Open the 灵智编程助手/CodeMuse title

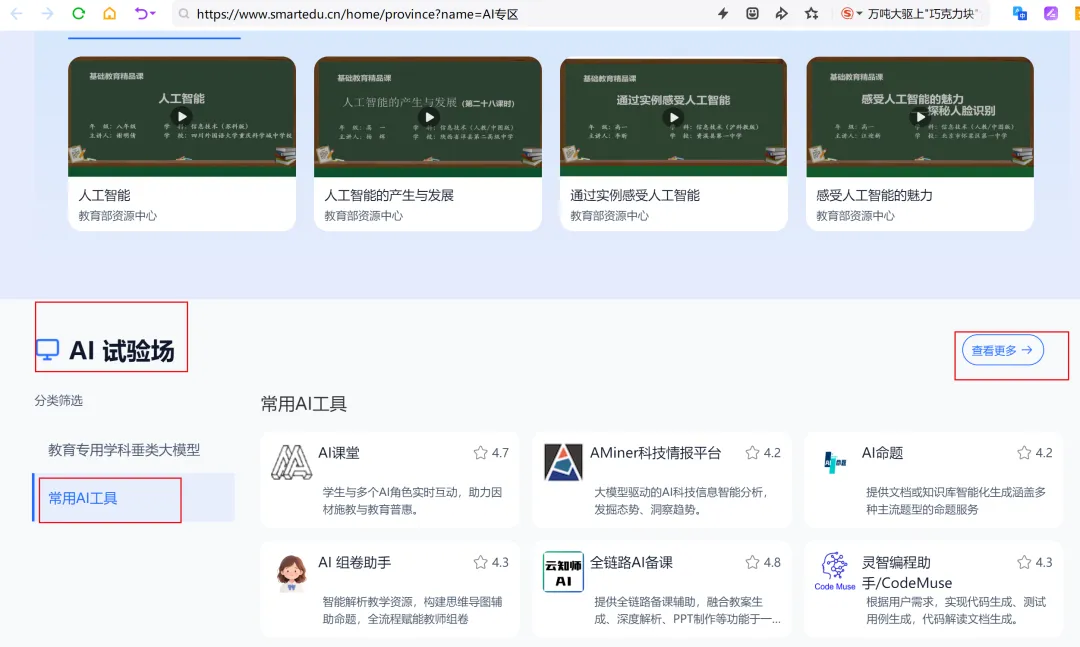(907, 573)
